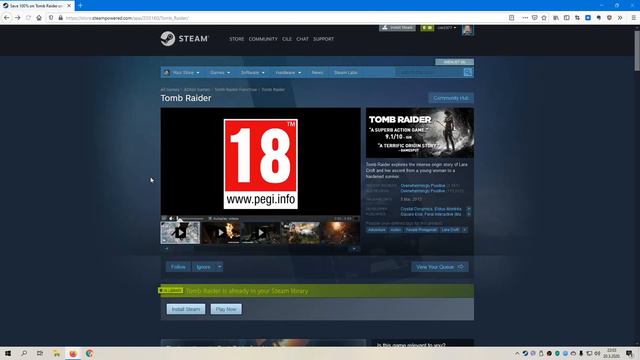
Task: Open the Windows Start menu
Action: coord(8,353)
